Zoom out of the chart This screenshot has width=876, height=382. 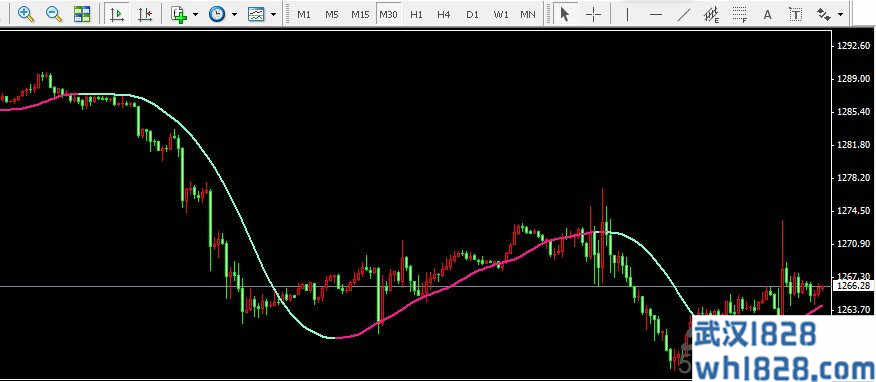pos(54,14)
